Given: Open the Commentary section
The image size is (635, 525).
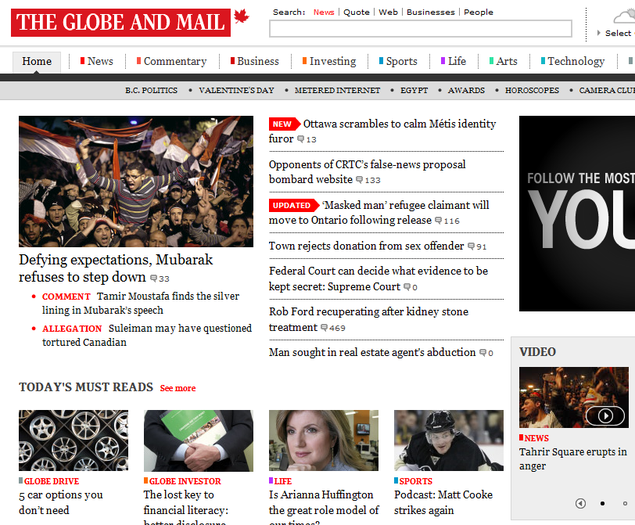Looking at the screenshot, I should click(x=172, y=61).
